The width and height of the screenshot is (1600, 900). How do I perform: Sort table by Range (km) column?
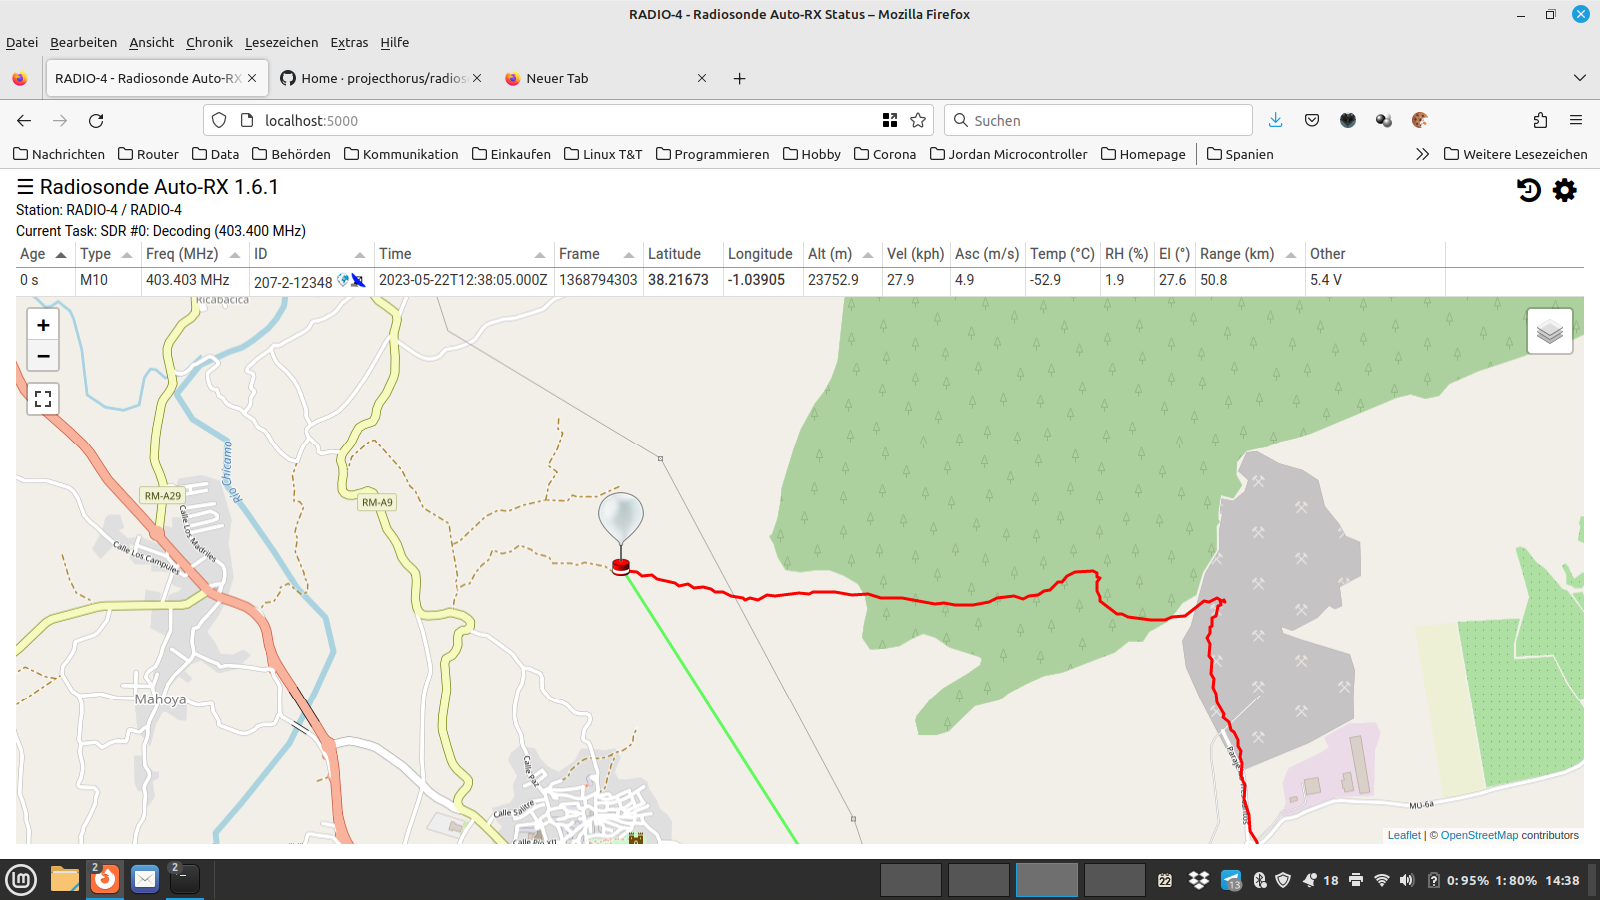click(1249, 254)
